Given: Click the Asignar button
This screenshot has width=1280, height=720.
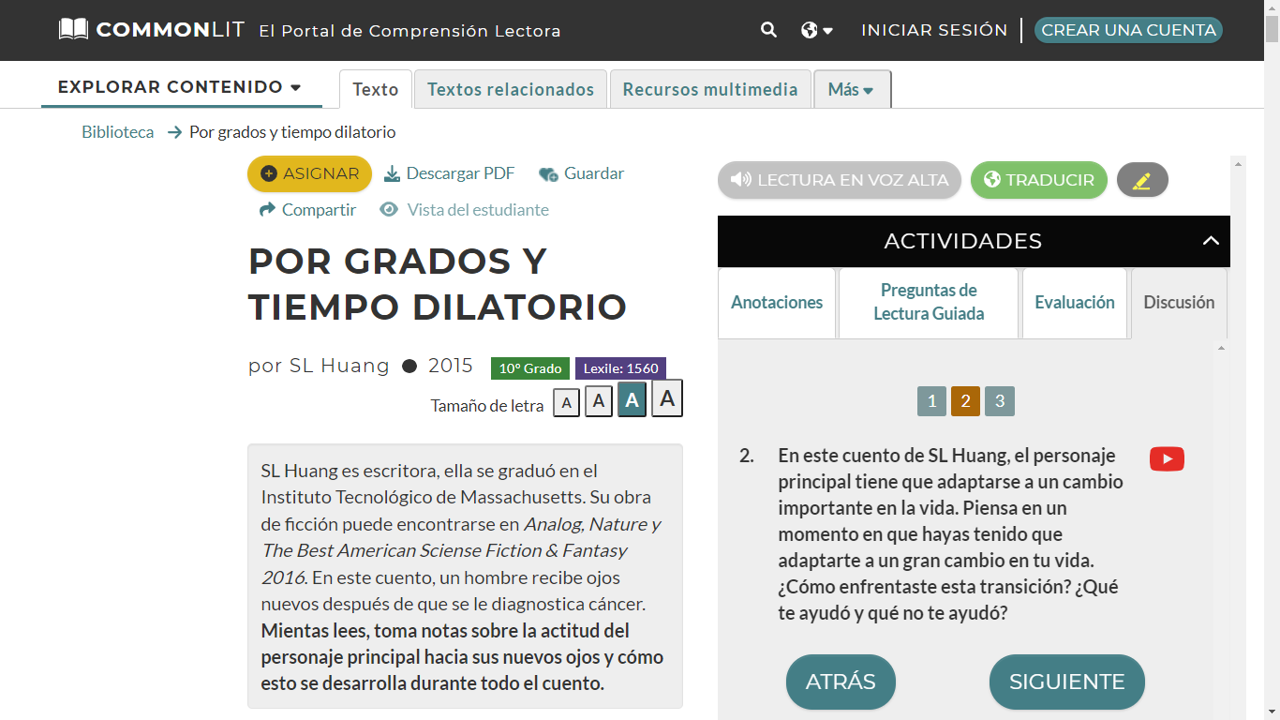Looking at the screenshot, I should 309,173.
